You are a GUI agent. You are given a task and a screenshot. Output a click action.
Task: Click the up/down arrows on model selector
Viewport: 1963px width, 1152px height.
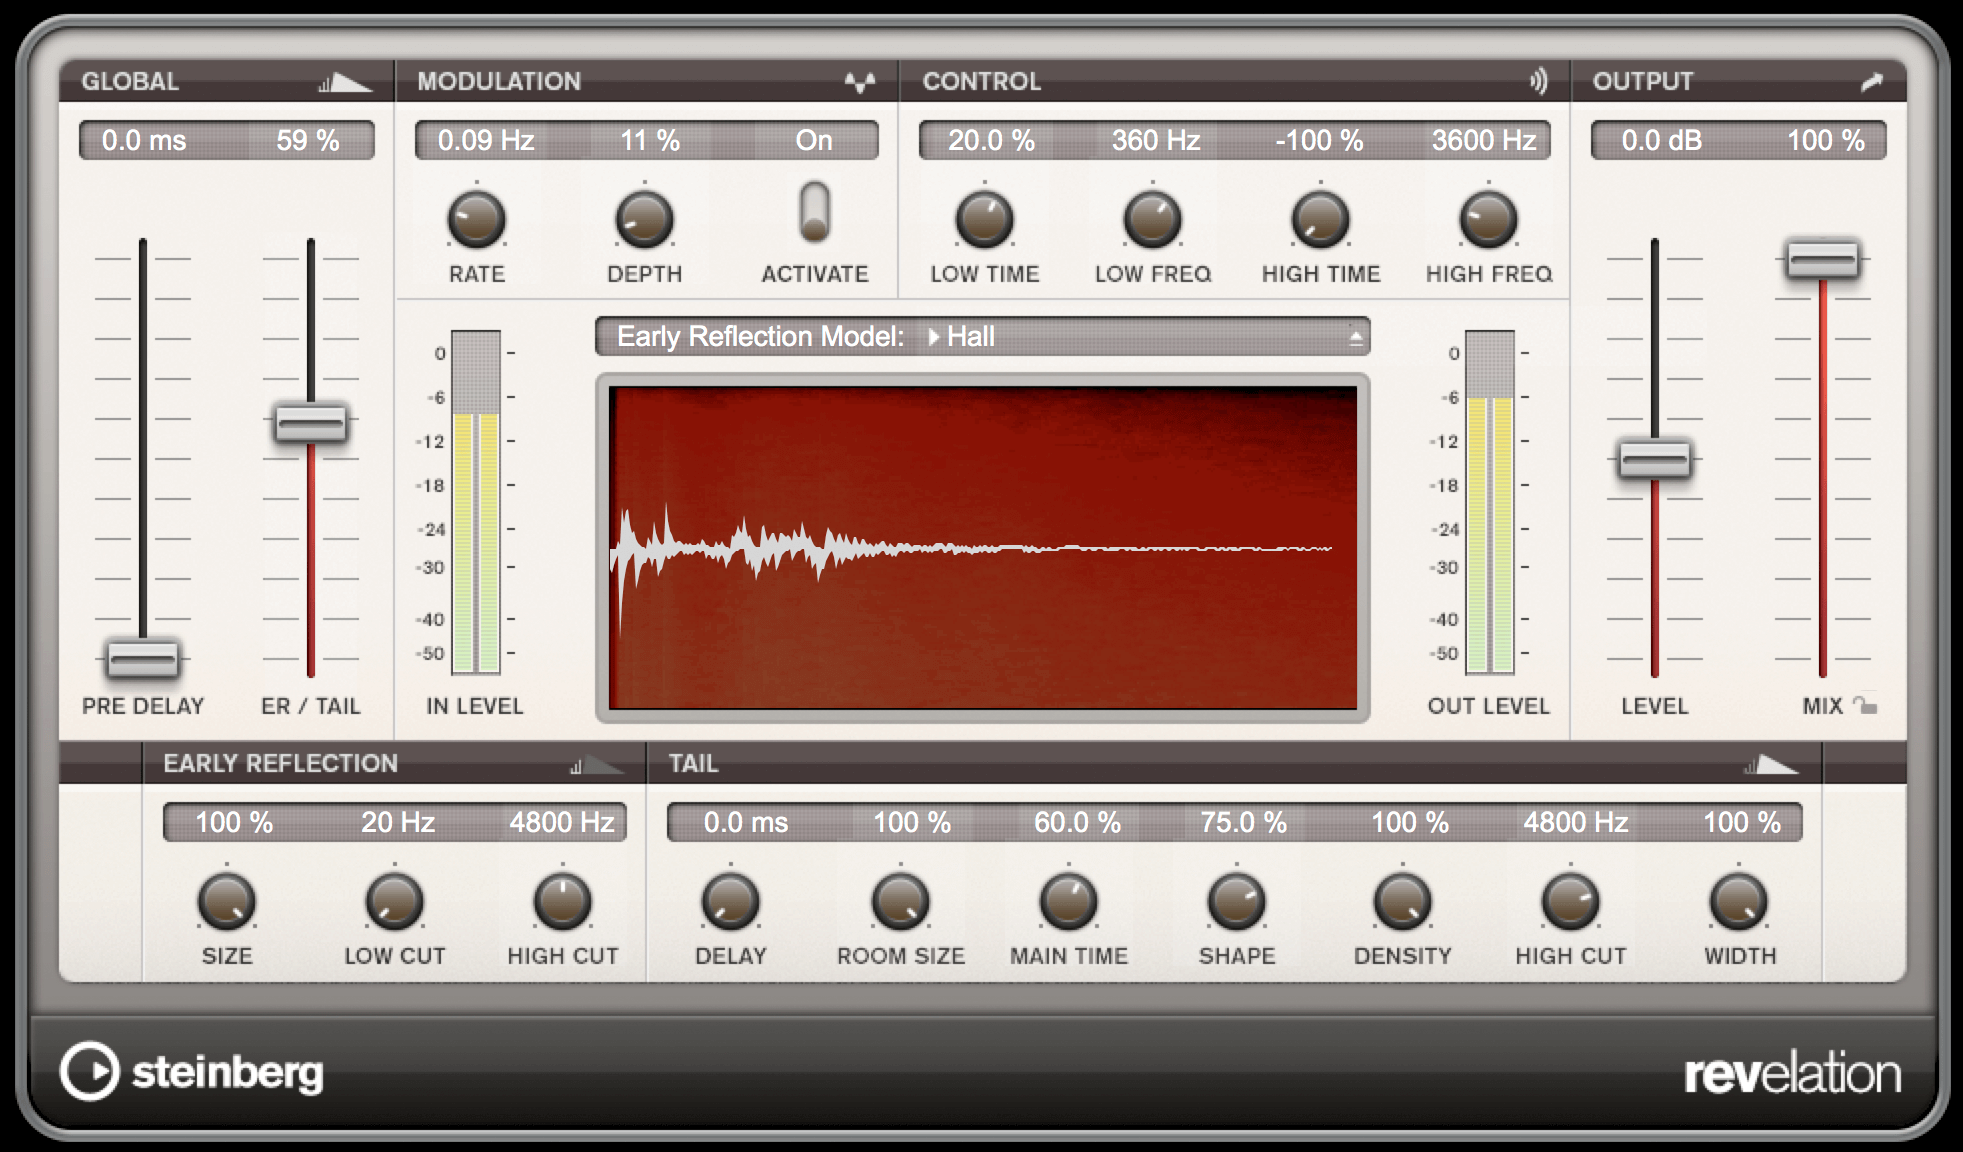point(1355,337)
